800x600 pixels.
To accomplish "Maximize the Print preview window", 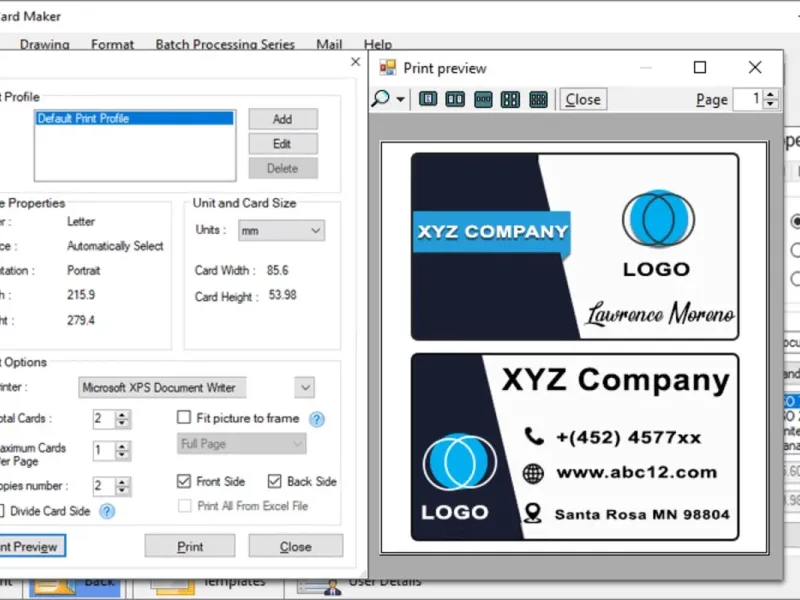I will click(x=700, y=67).
